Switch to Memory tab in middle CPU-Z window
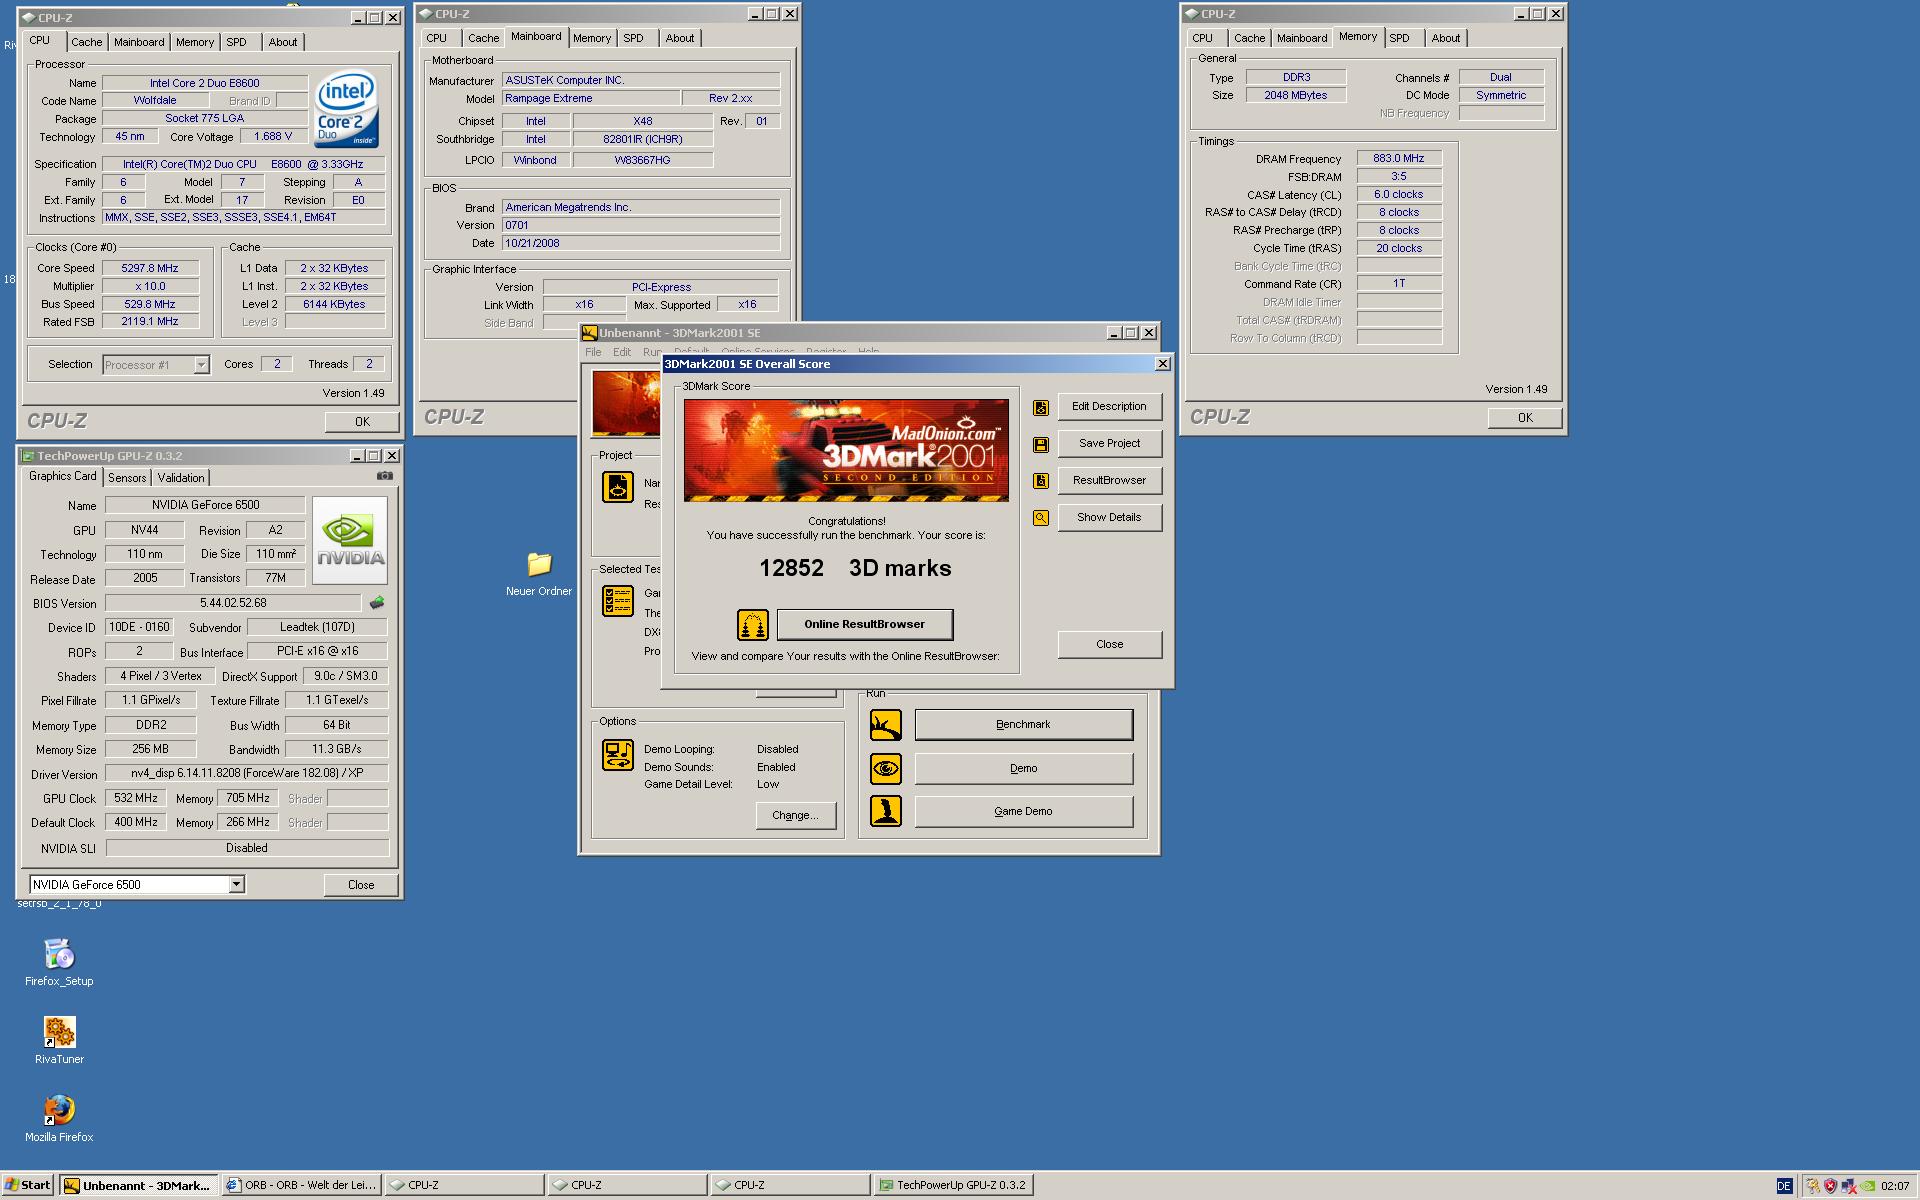Viewport: 1920px width, 1200px height. 591,38
